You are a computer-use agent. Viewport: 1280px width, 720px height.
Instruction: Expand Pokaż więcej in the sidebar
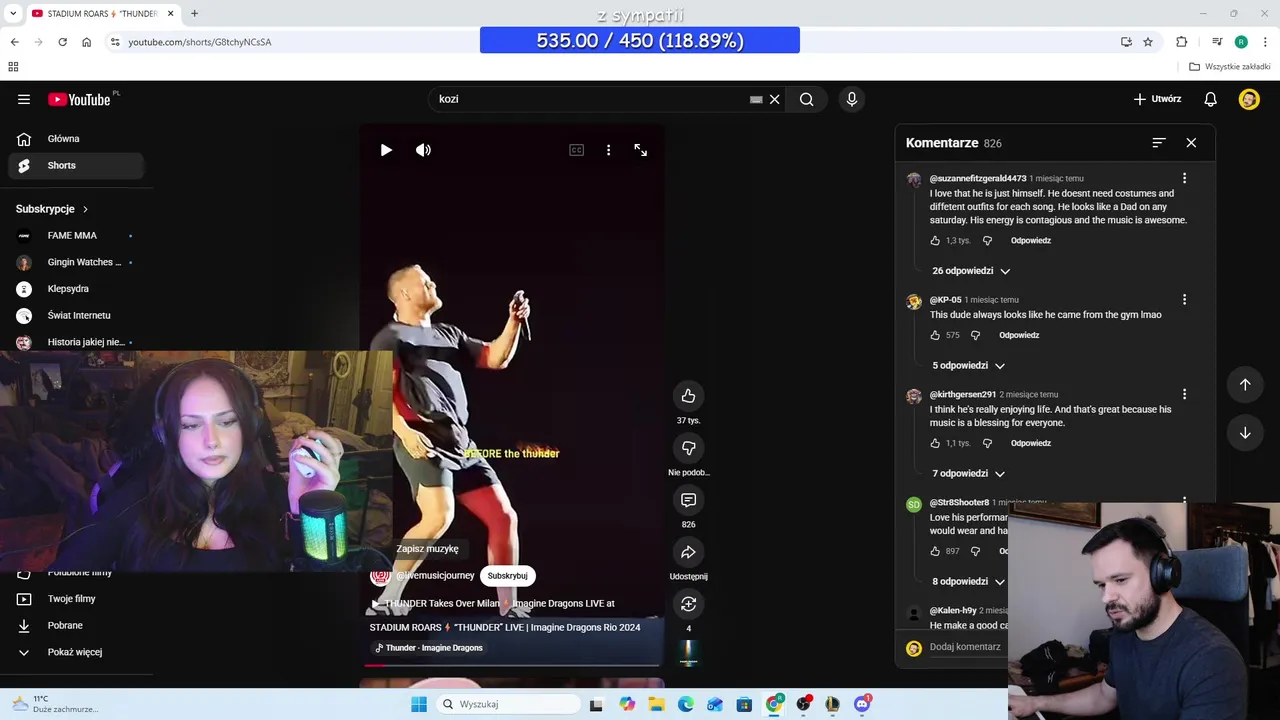[x=76, y=653]
